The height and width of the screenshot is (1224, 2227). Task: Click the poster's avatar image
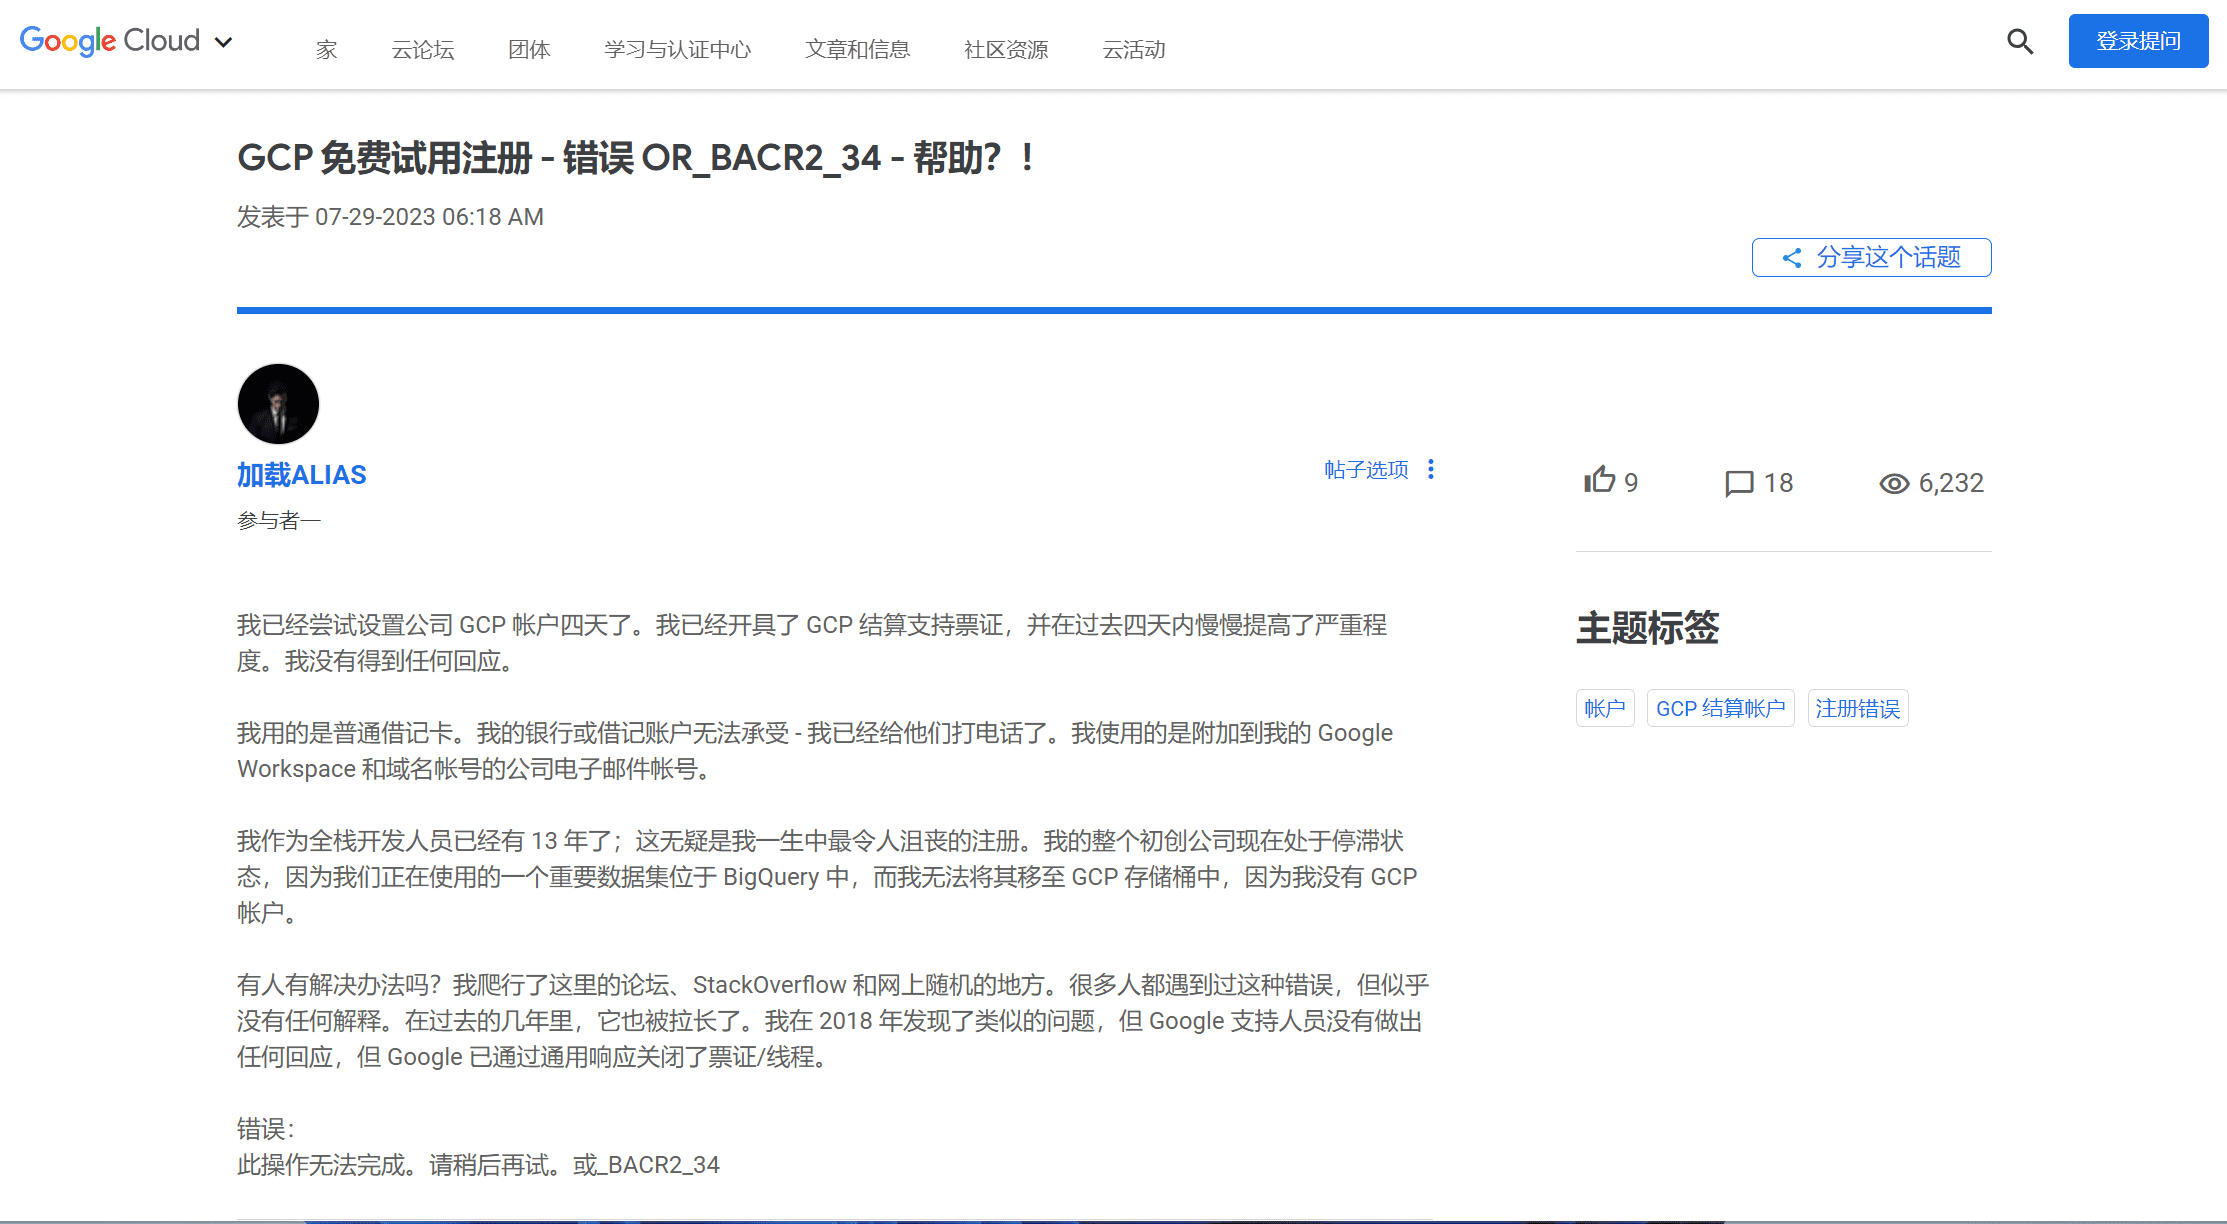point(278,404)
